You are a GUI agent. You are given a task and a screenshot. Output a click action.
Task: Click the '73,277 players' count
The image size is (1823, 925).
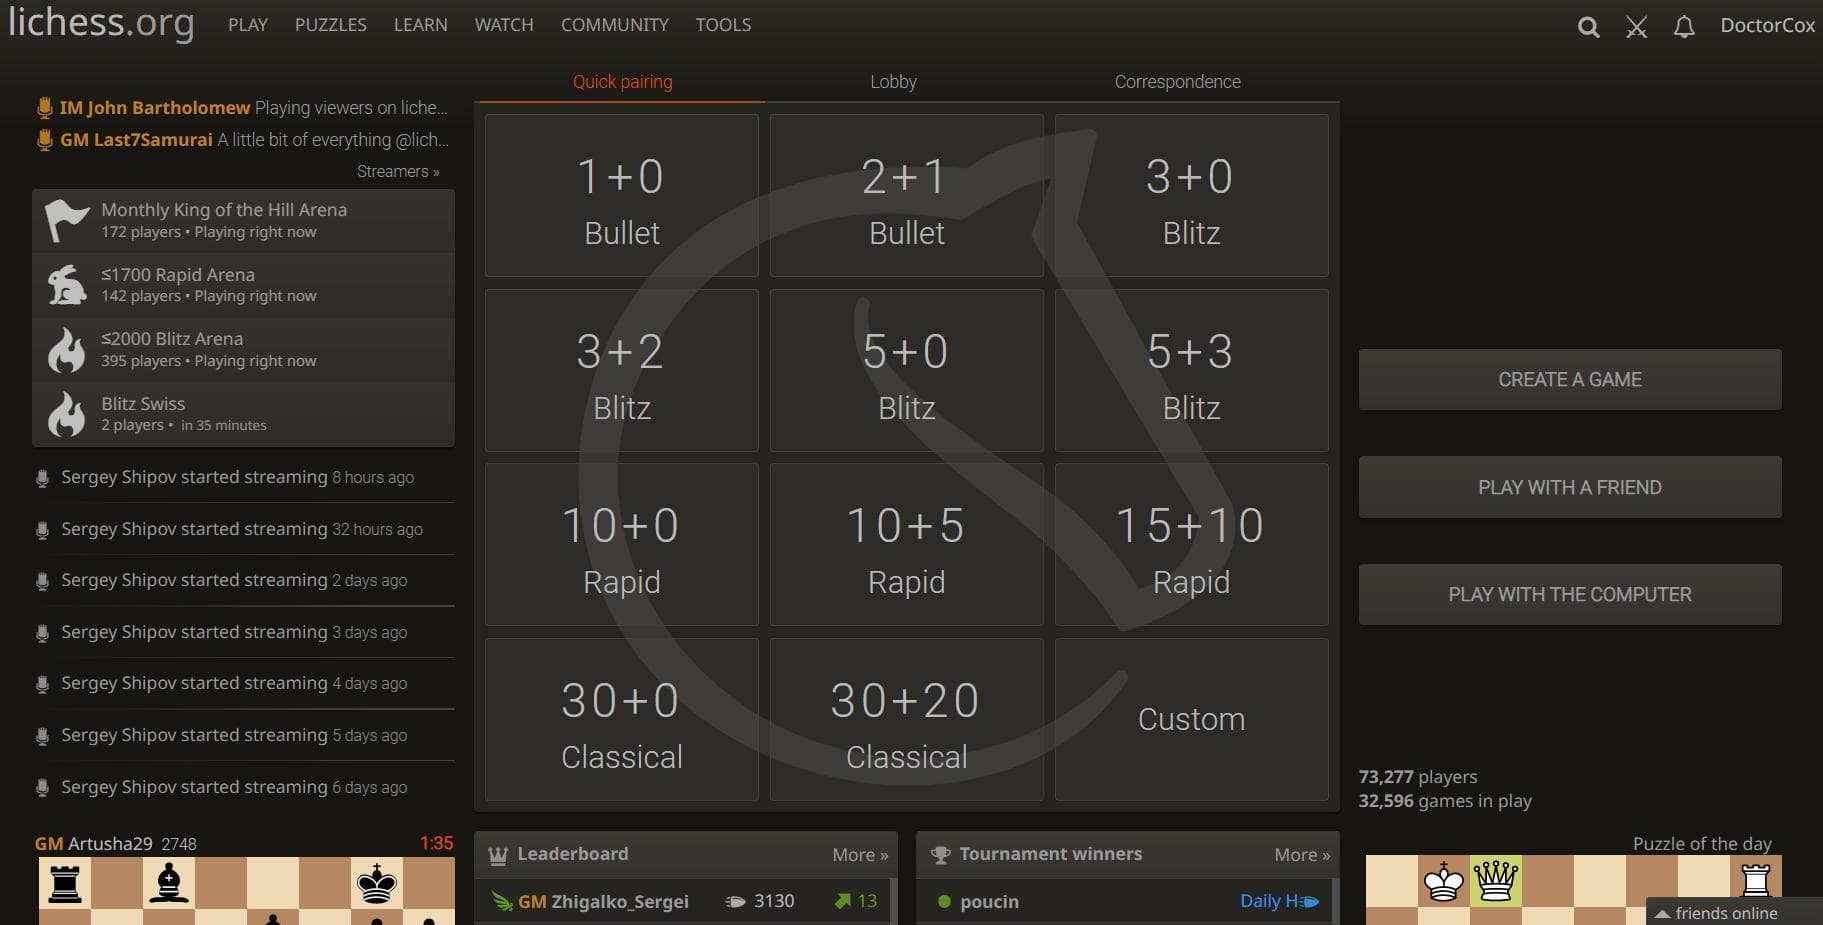coord(1418,777)
